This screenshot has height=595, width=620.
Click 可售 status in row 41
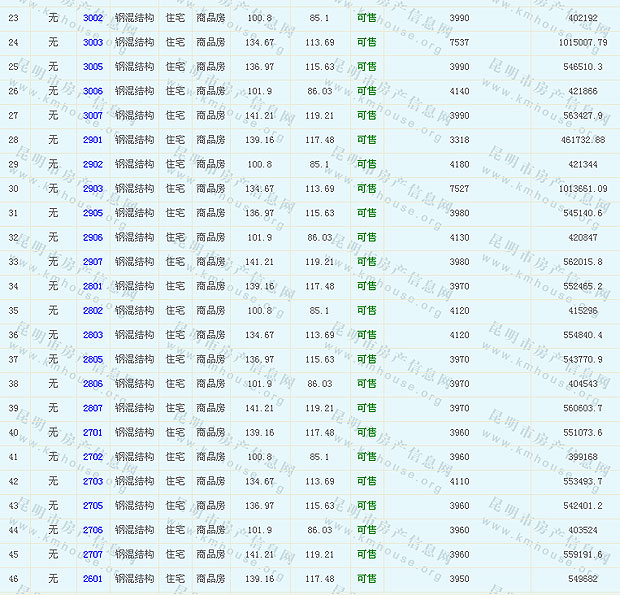pos(366,457)
